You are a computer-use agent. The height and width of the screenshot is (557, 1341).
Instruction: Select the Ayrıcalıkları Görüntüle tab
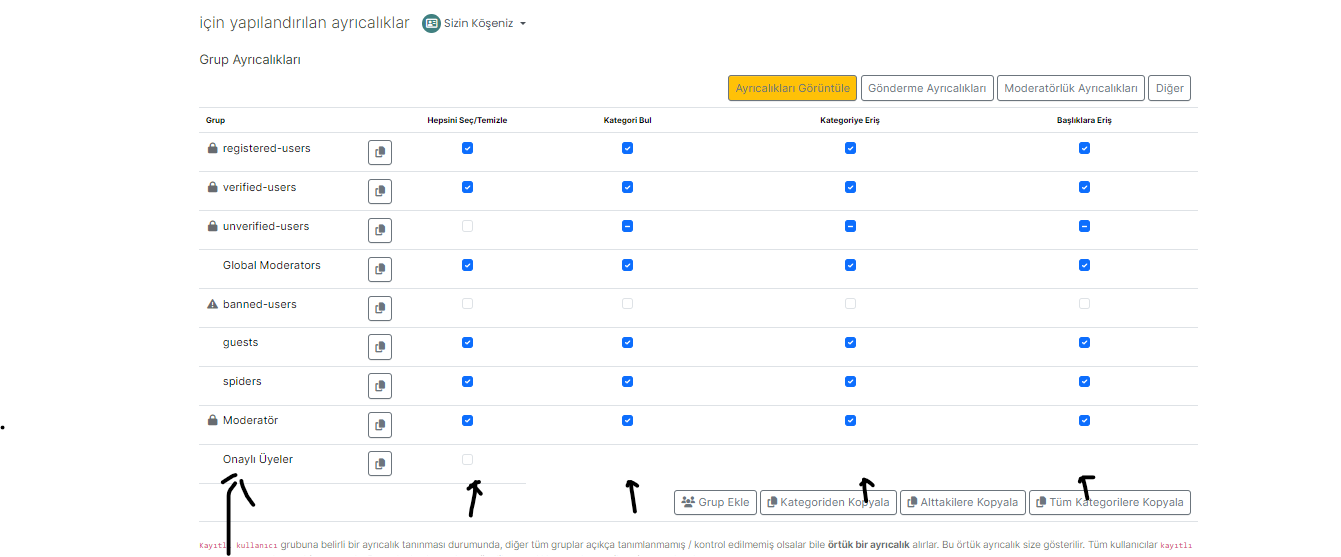click(792, 88)
